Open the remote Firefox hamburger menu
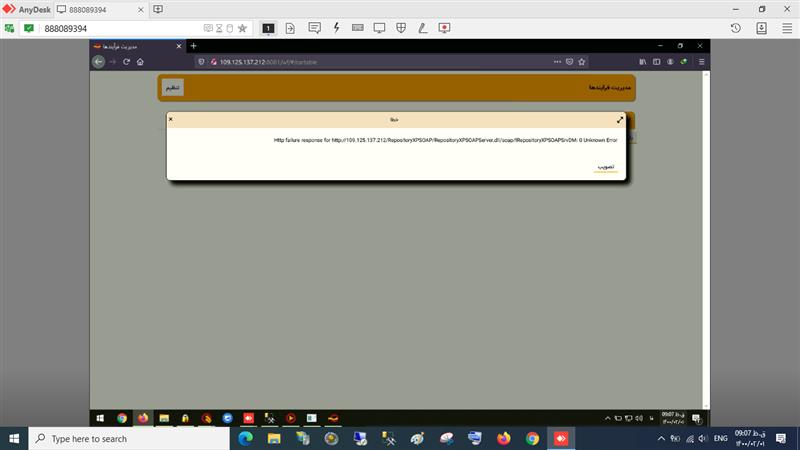This screenshot has width=800, height=450. click(701, 62)
